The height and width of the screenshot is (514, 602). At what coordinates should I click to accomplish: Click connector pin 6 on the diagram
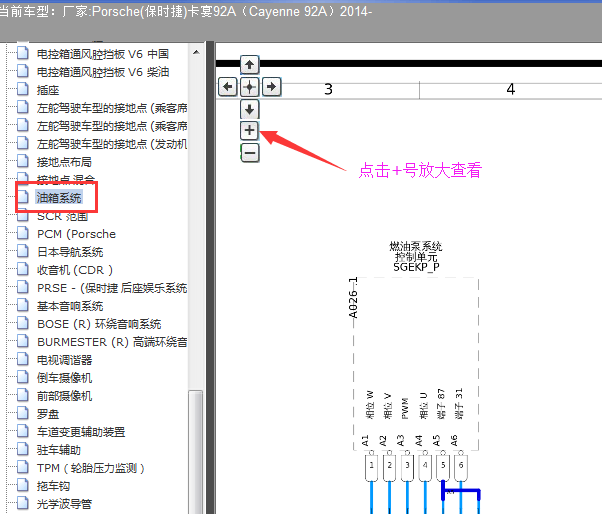coord(461,468)
